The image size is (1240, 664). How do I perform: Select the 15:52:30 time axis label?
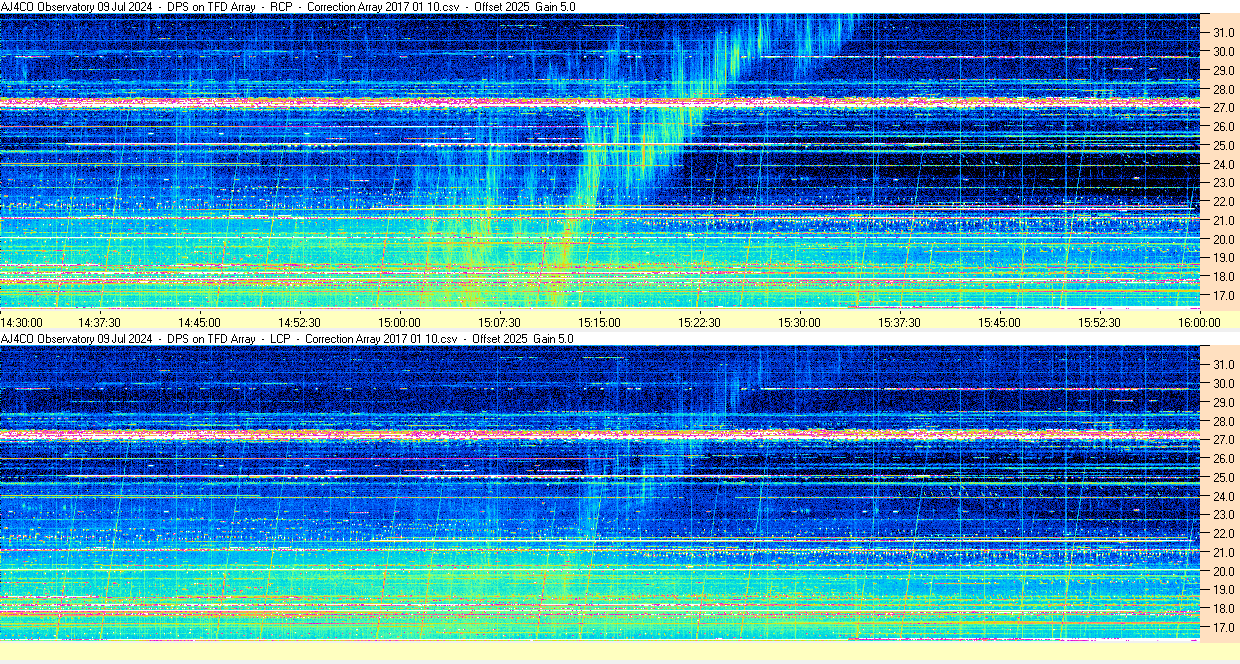(1099, 322)
